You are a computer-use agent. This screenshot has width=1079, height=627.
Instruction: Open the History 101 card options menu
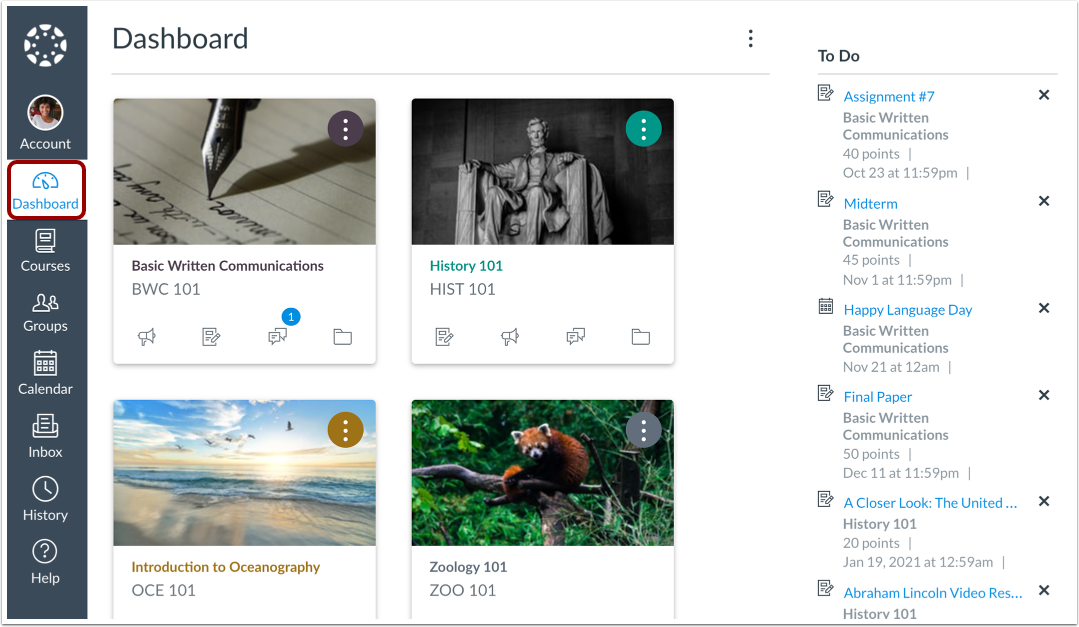click(644, 128)
